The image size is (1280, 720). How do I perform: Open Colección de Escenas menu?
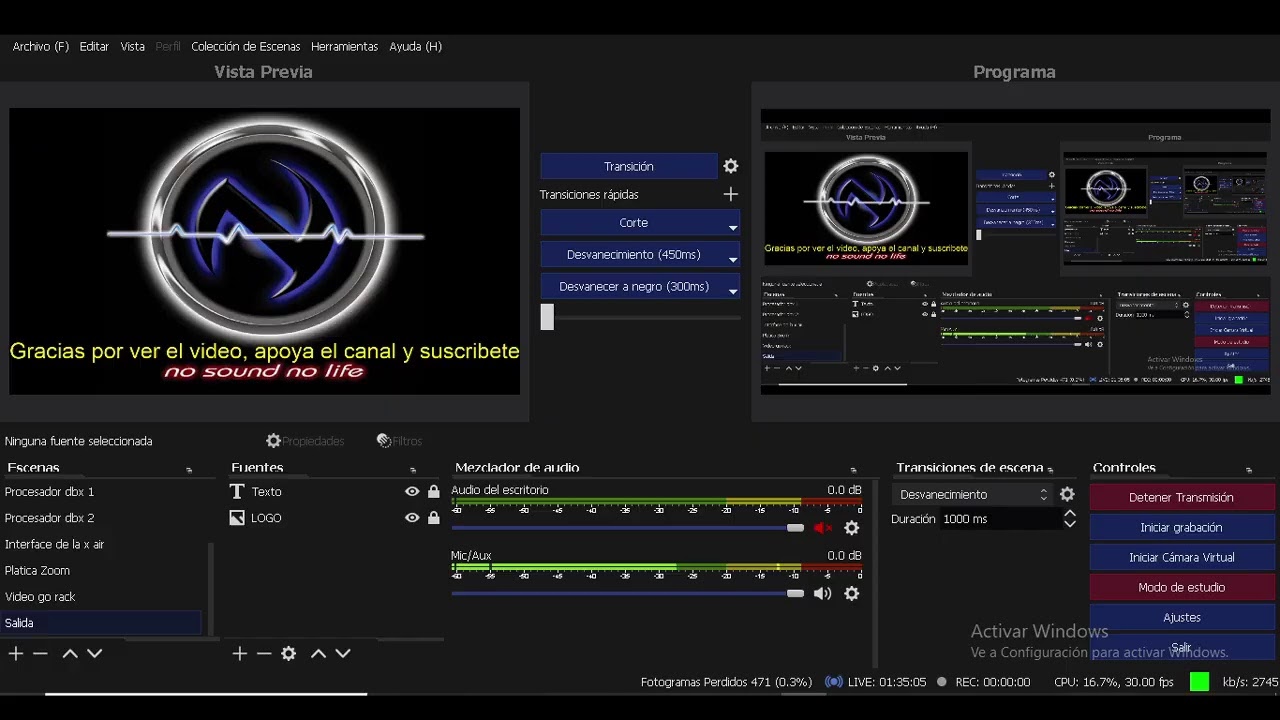coord(246,46)
